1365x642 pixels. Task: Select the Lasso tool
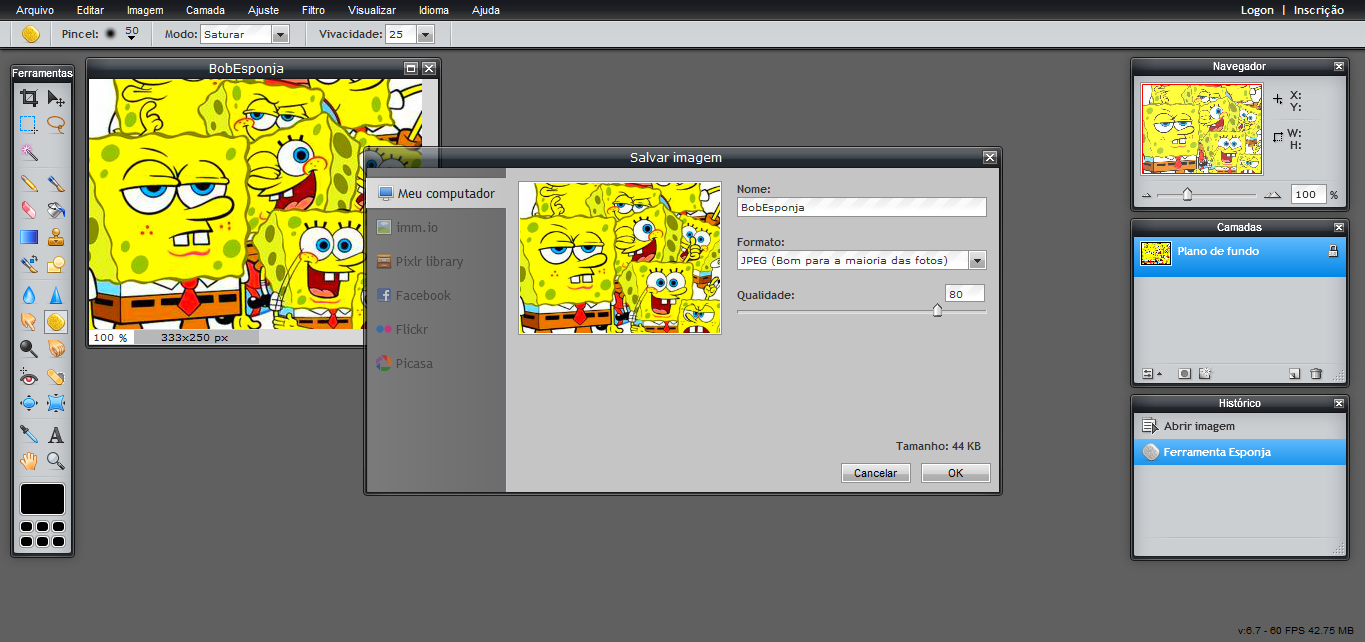pos(56,125)
